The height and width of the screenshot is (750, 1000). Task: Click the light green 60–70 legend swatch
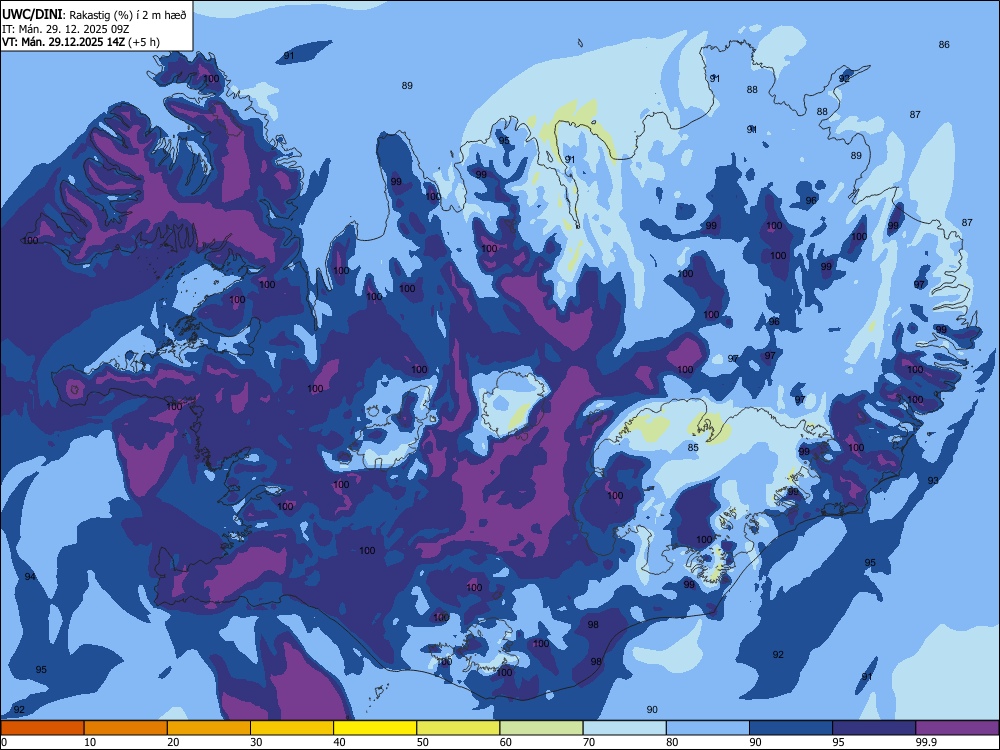(541, 728)
